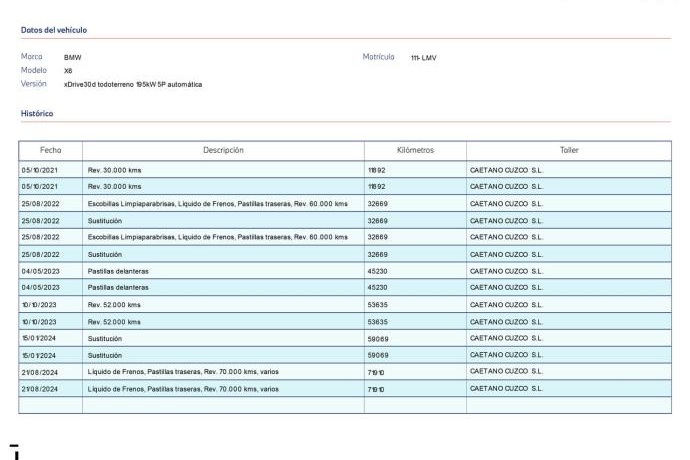Select the Versión field label

pyautogui.click(x=35, y=84)
